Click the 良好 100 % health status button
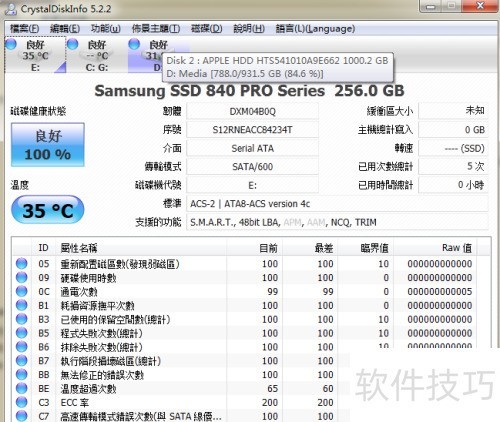This screenshot has height=422, width=500. pyautogui.click(x=48, y=145)
